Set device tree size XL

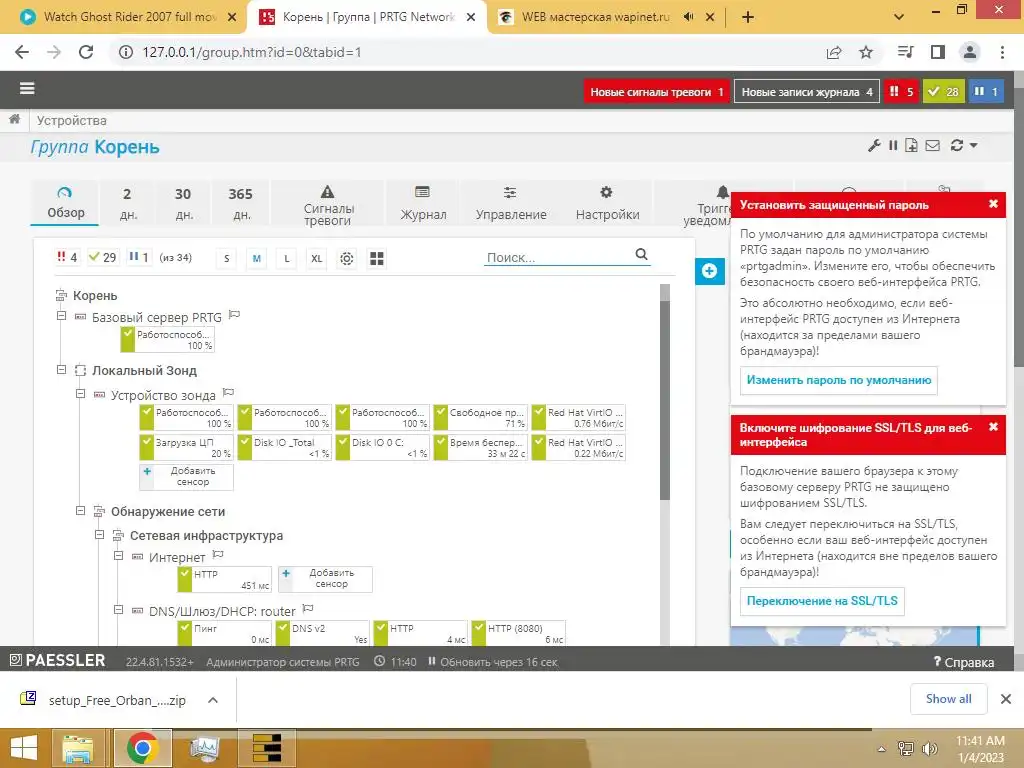tap(317, 259)
